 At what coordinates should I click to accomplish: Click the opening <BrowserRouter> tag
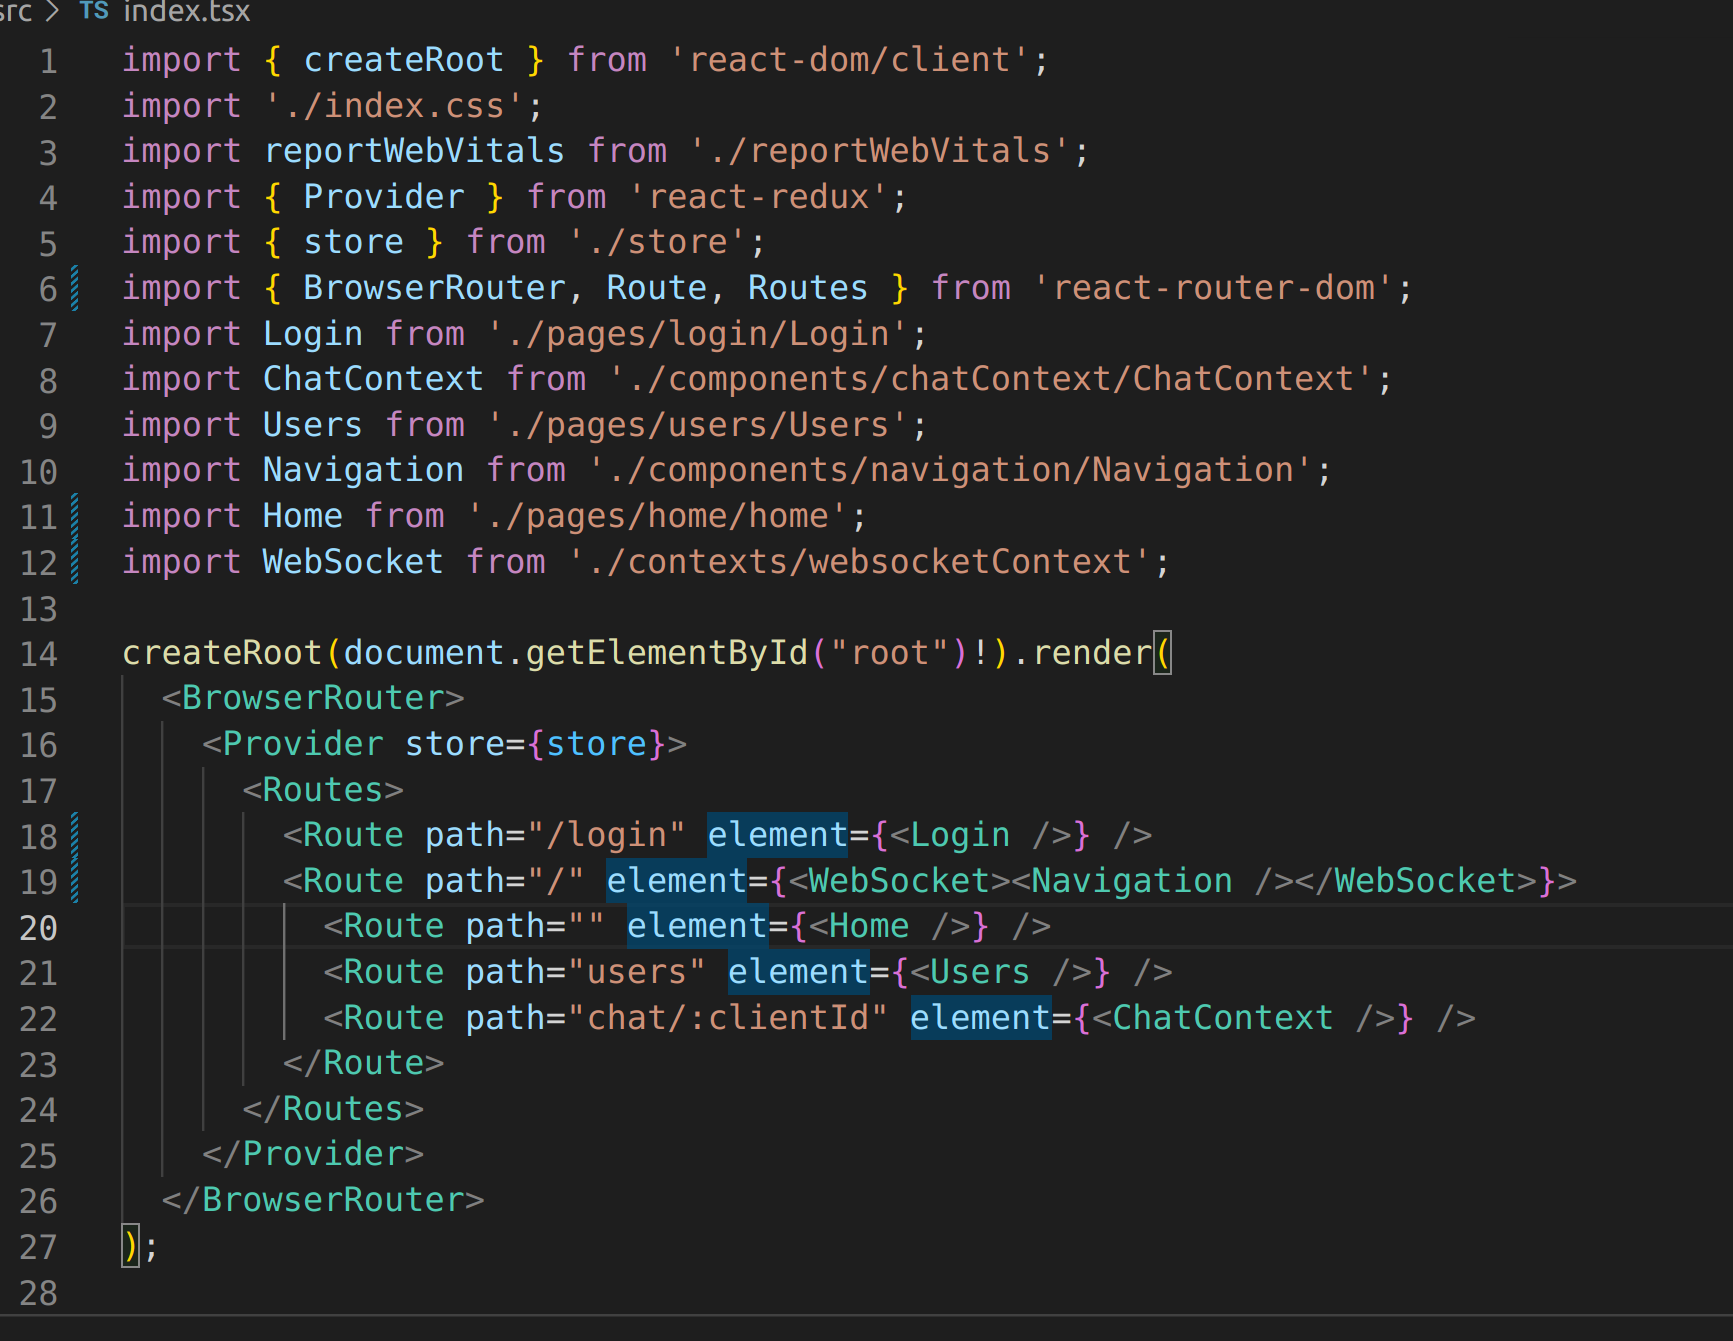313,698
